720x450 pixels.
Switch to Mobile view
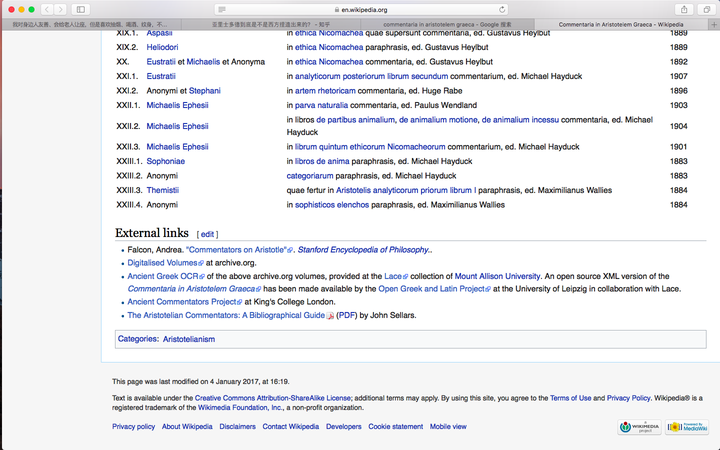tap(448, 427)
